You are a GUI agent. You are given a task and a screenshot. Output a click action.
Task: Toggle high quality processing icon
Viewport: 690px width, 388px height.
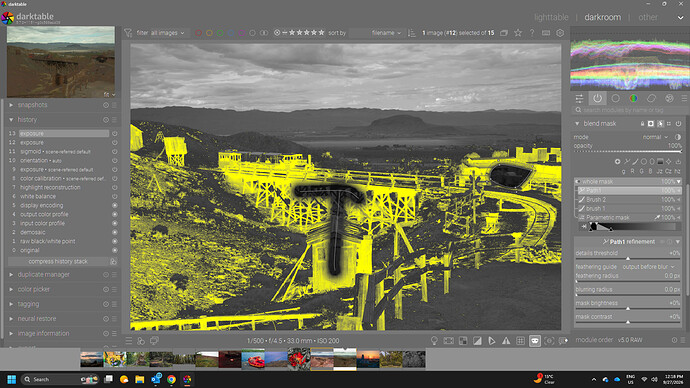coord(448,340)
